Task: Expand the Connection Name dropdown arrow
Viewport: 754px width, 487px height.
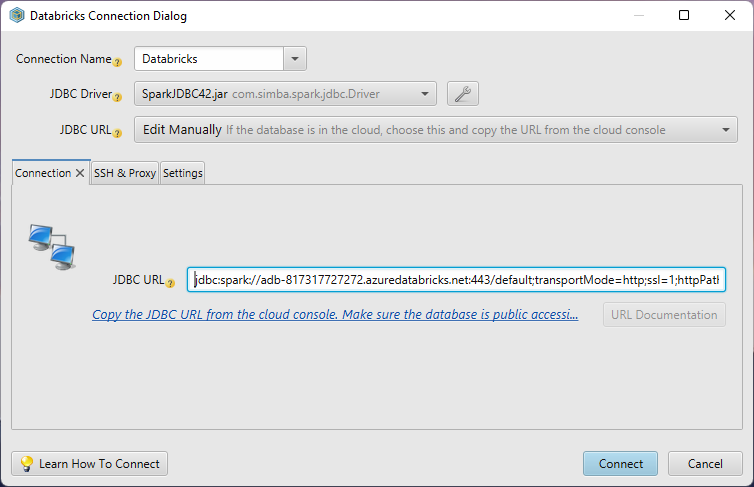Action: click(295, 59)
